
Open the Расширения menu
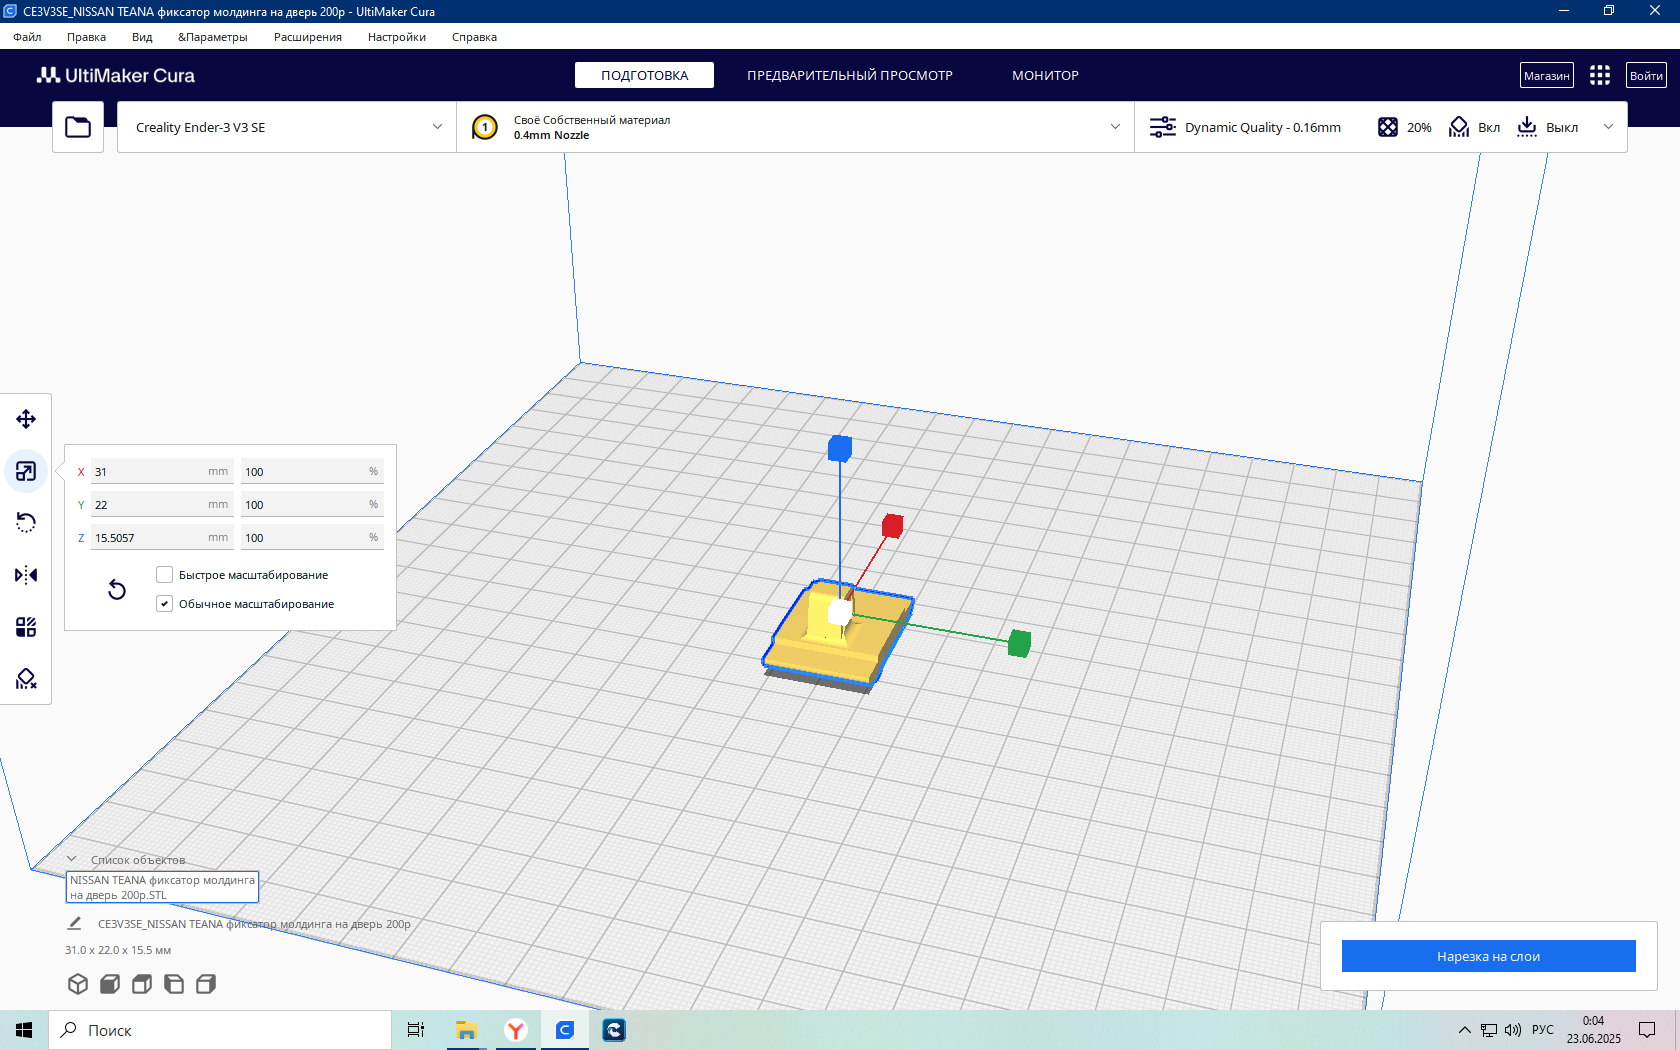(x=308, y=37)
